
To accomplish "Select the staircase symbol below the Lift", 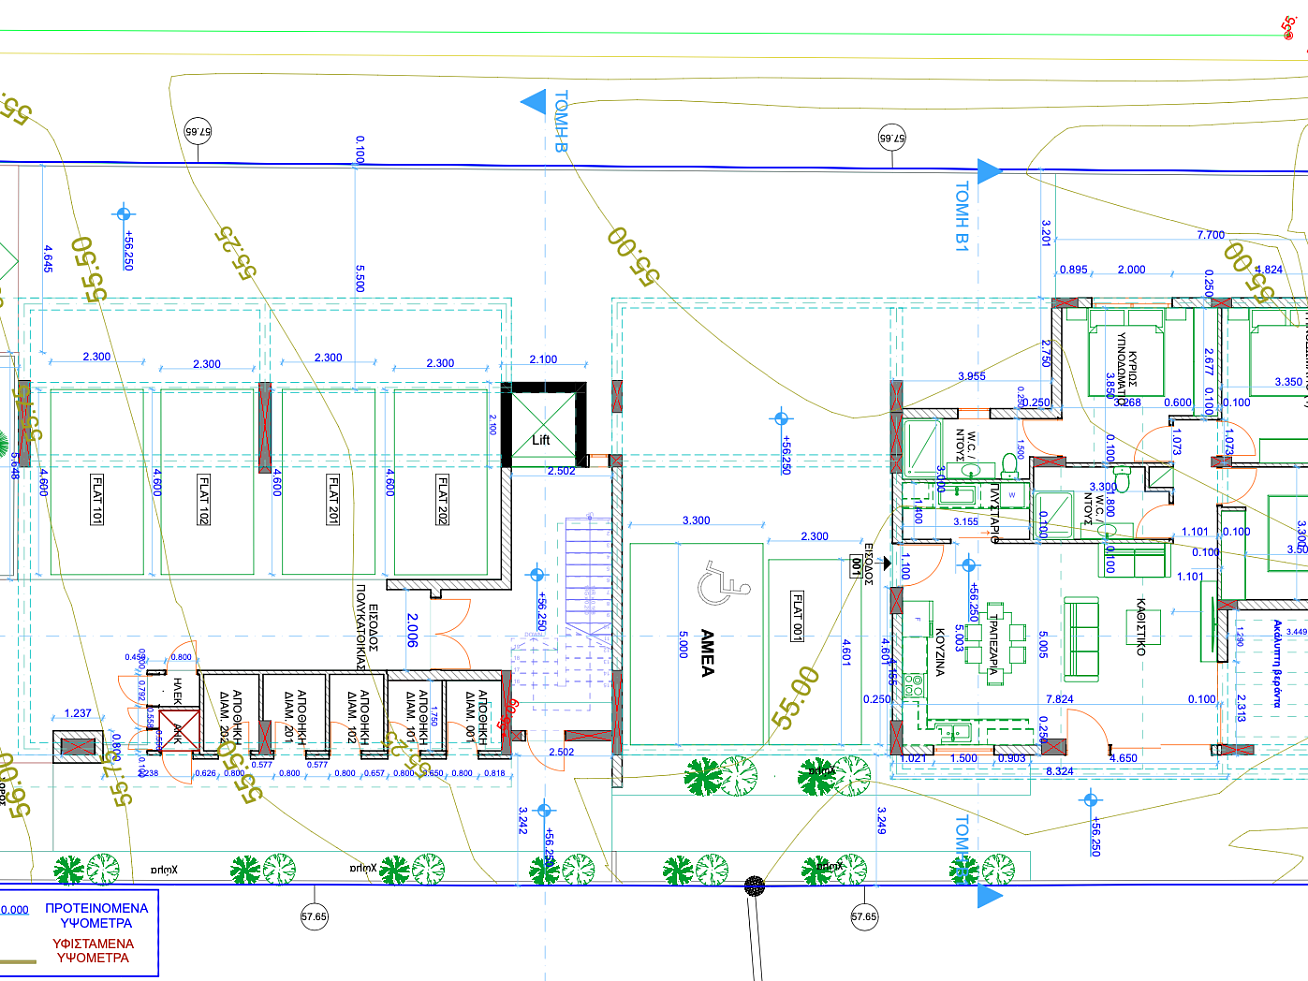I will click(588, 575).
